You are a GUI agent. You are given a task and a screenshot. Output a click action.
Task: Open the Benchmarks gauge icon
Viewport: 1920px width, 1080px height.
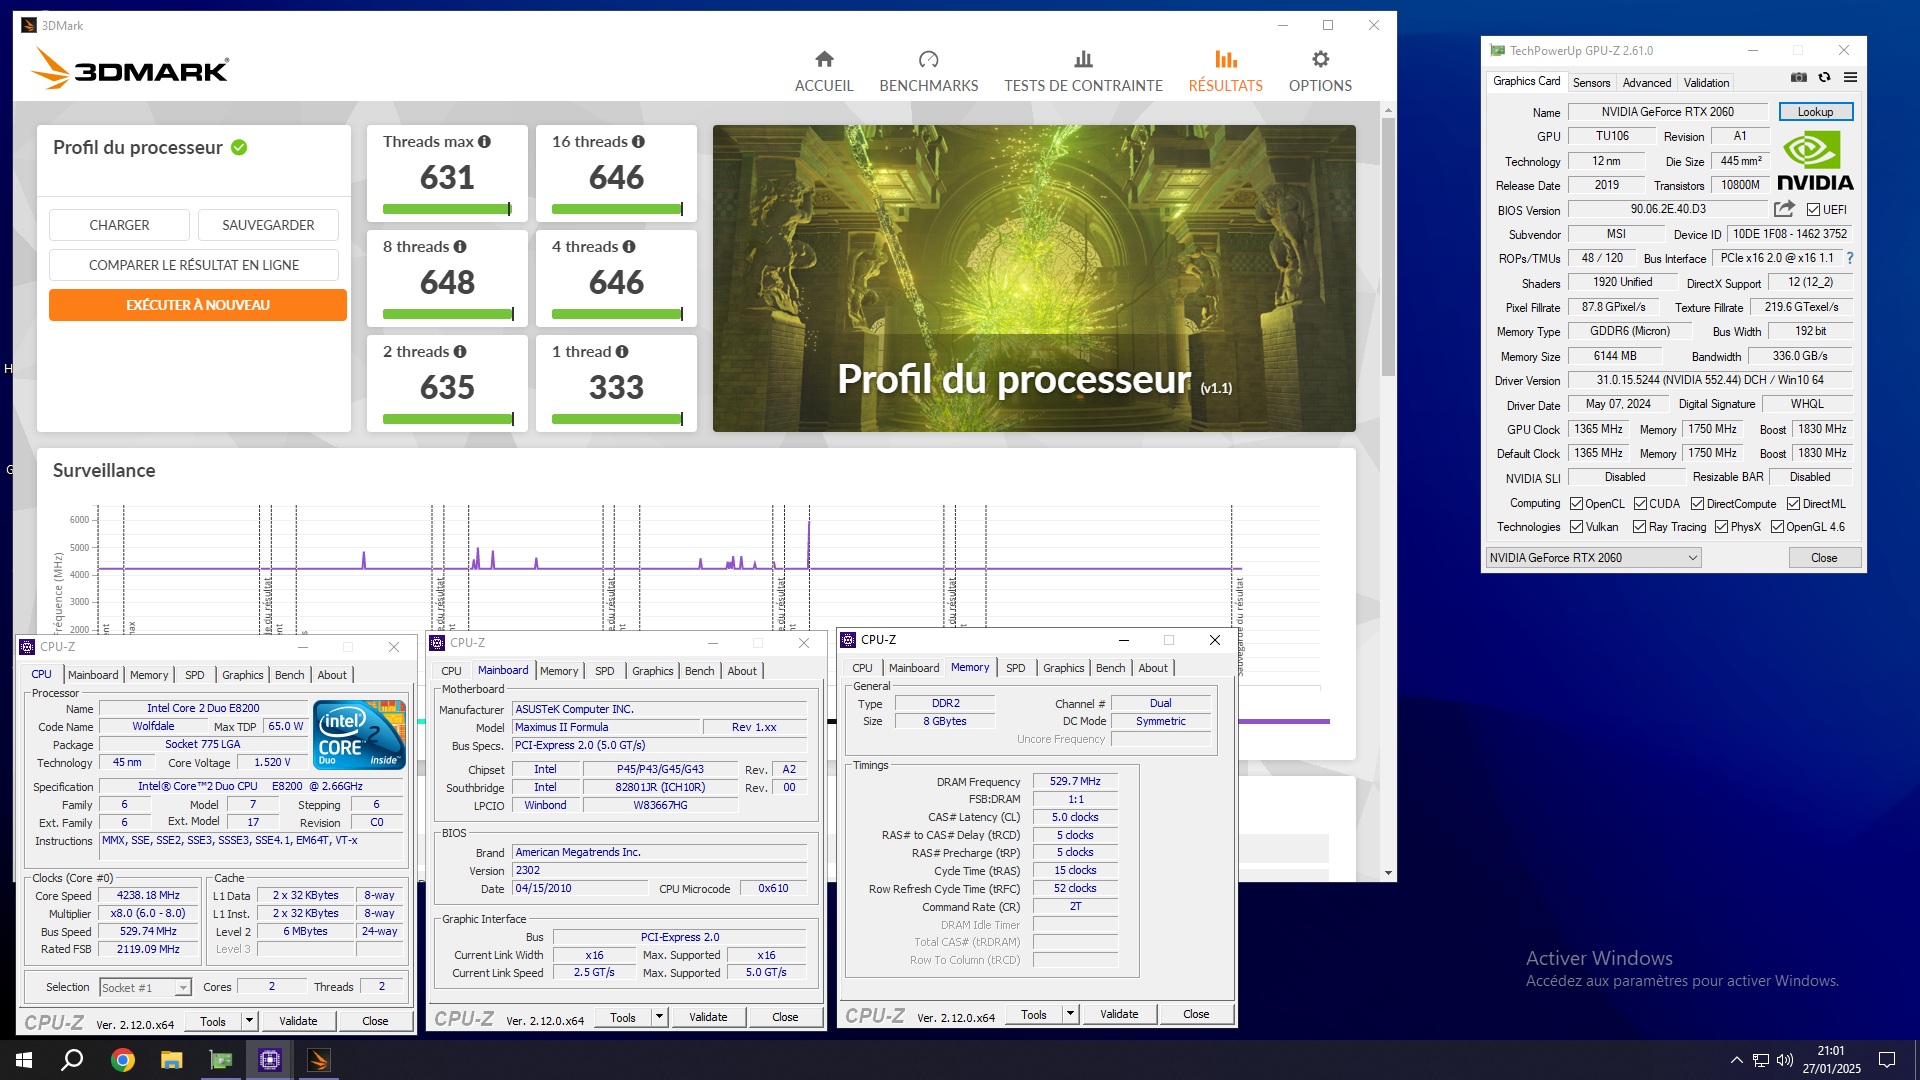tap(929, 59)
